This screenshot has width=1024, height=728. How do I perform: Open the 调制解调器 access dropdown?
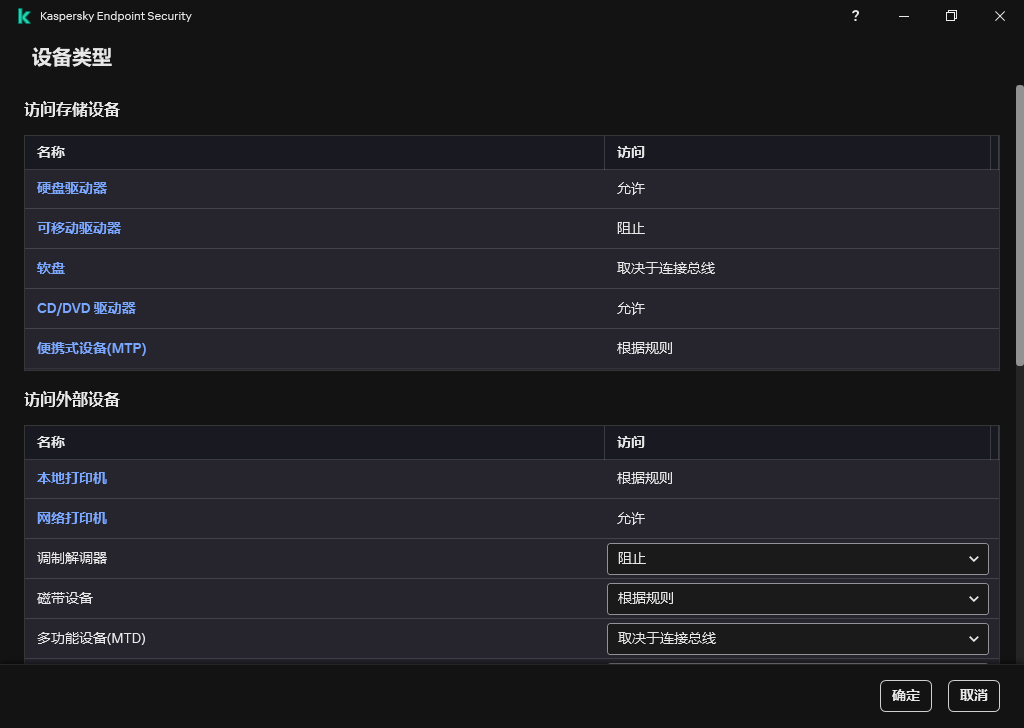[797, 559]
